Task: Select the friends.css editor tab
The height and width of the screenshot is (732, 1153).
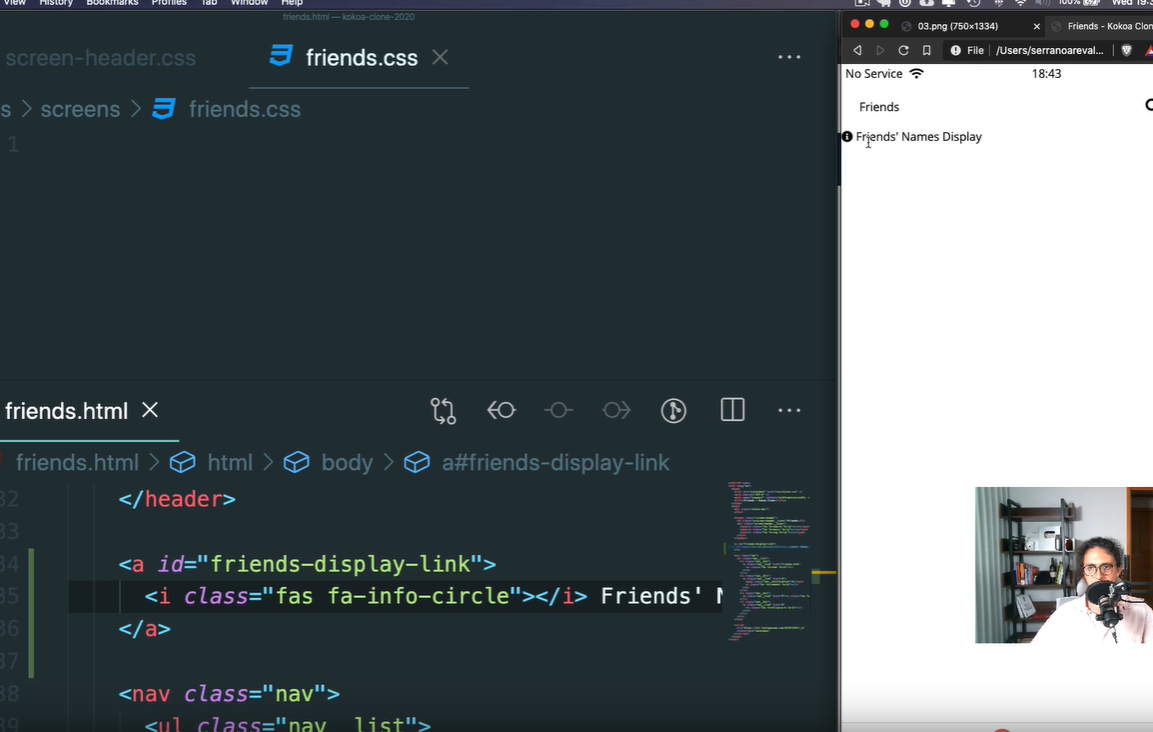Action: (359, 57)
